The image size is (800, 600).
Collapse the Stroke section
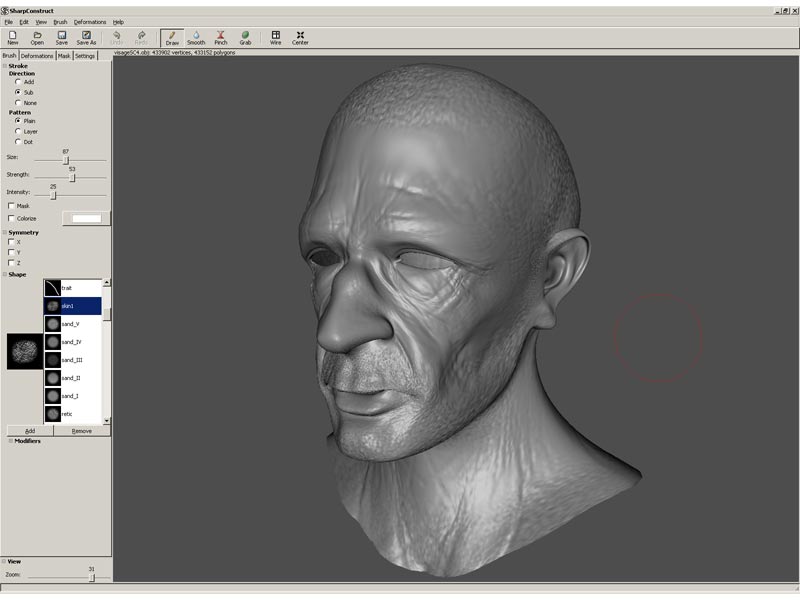pyautogui.click(x=5, y=66)
